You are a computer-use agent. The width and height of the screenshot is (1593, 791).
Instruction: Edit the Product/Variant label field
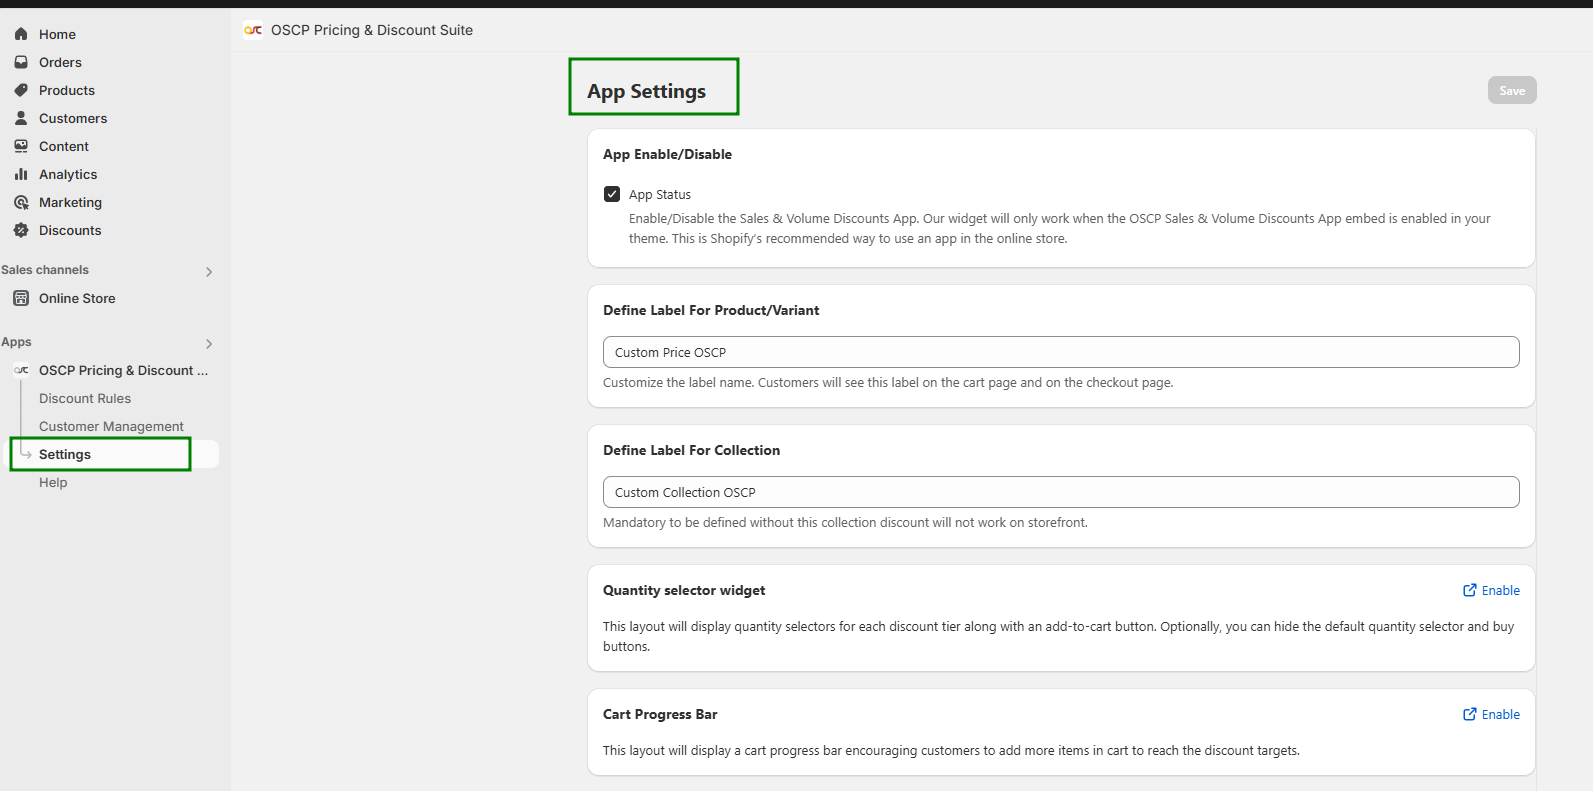[1060, 352]
